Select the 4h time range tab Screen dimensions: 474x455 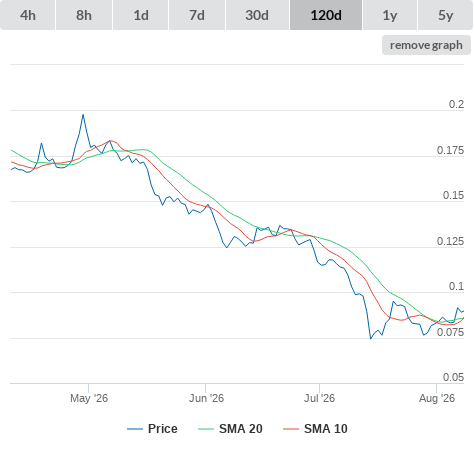[x=28, y=15]
